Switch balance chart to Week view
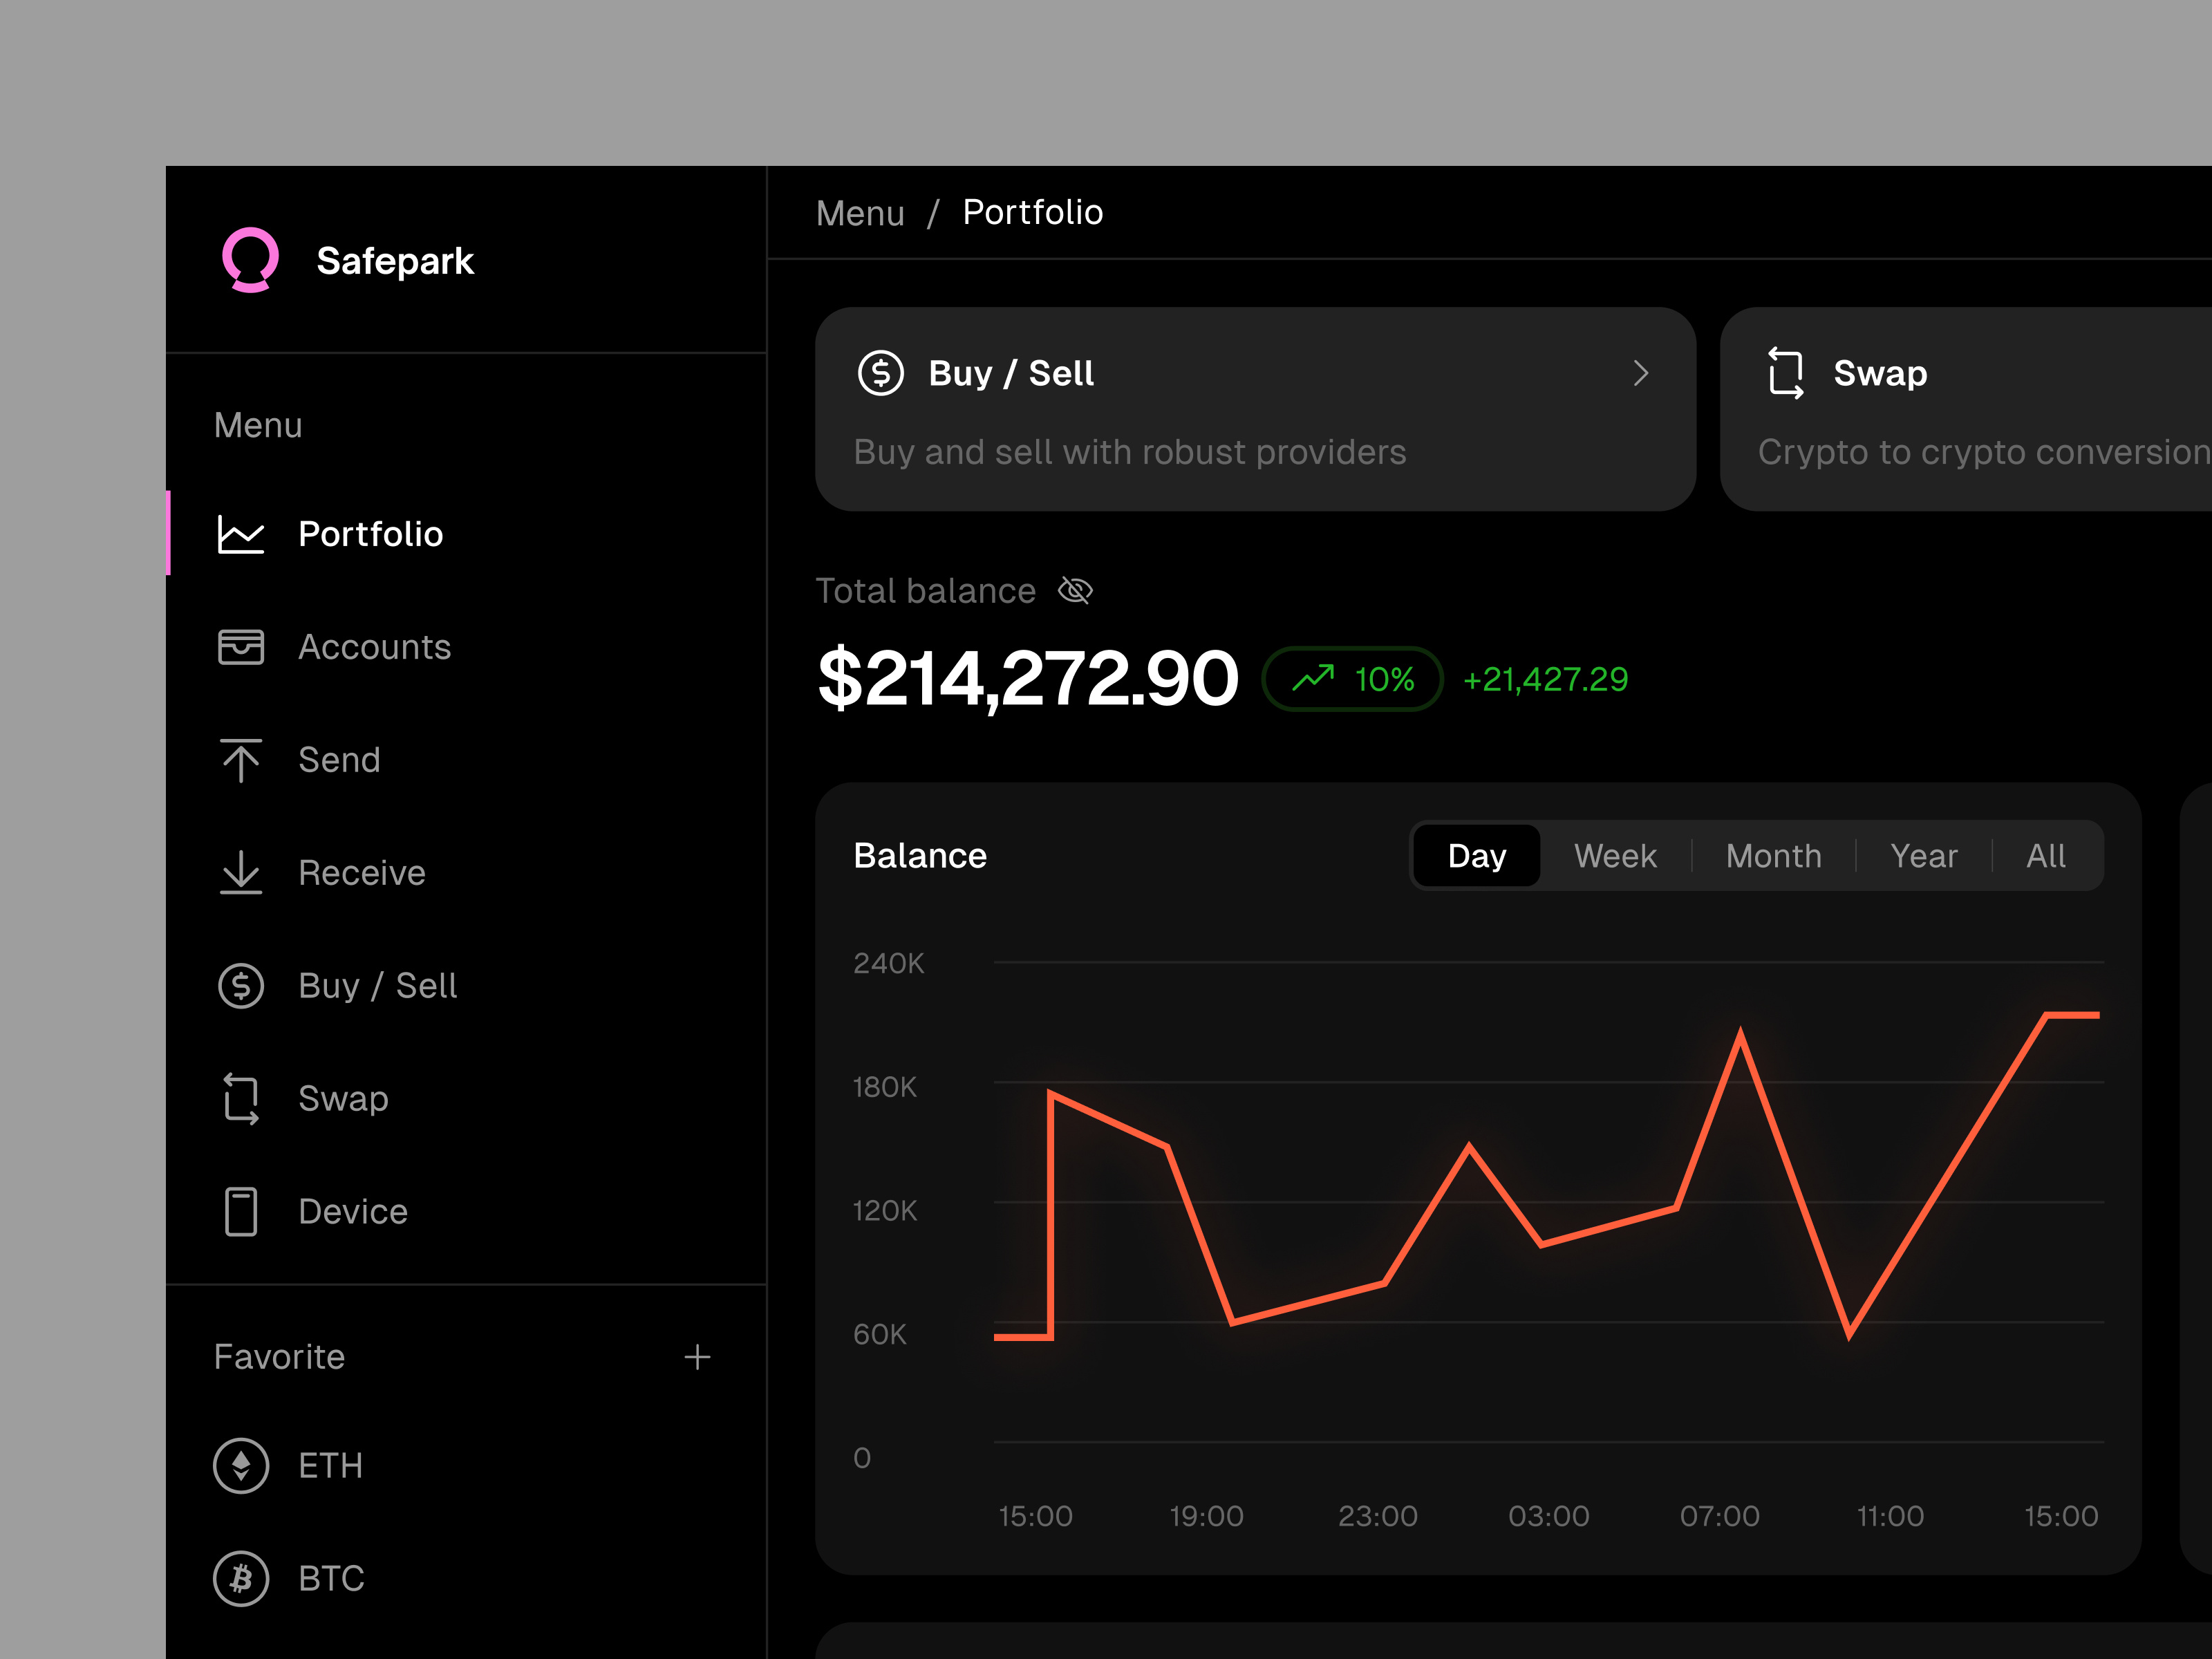 click(x=1614, y=856)
